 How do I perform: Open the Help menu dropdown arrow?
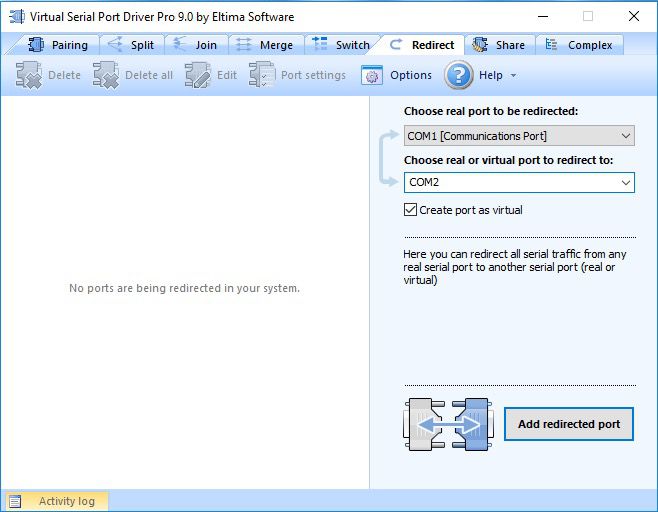[513, 76]
